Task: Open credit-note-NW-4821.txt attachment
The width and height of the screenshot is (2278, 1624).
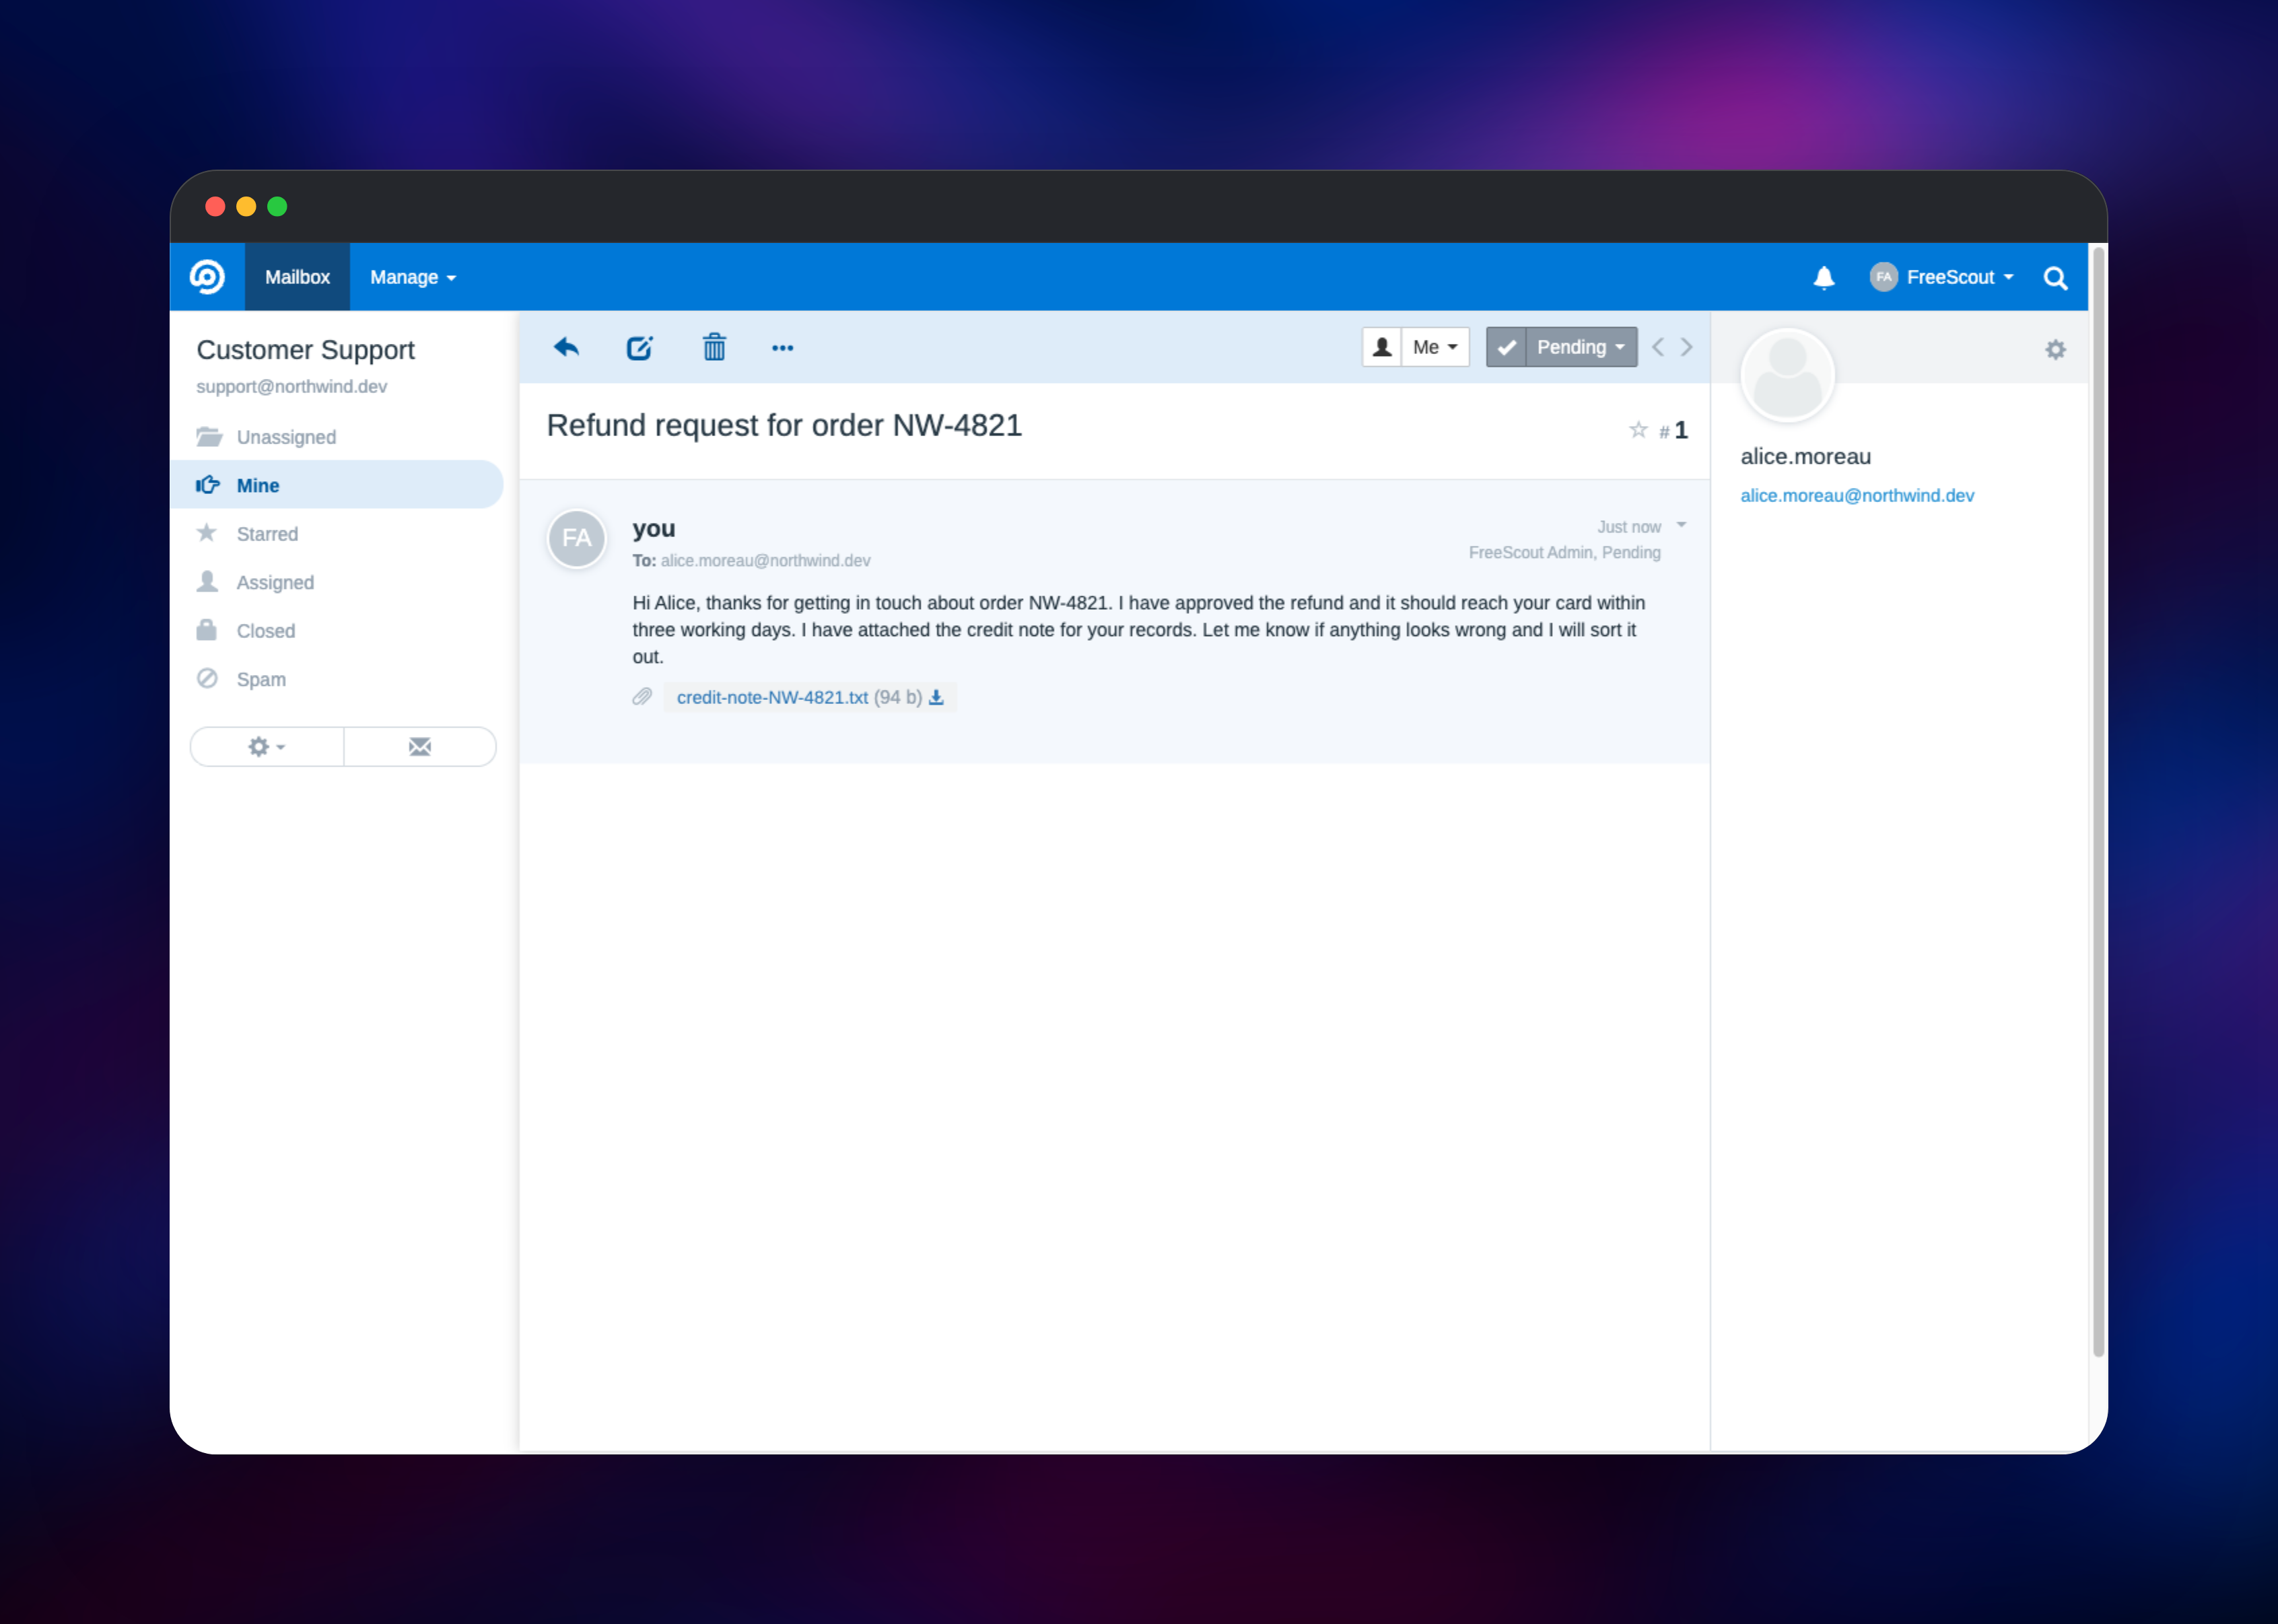Action: (x=772, y=697)
